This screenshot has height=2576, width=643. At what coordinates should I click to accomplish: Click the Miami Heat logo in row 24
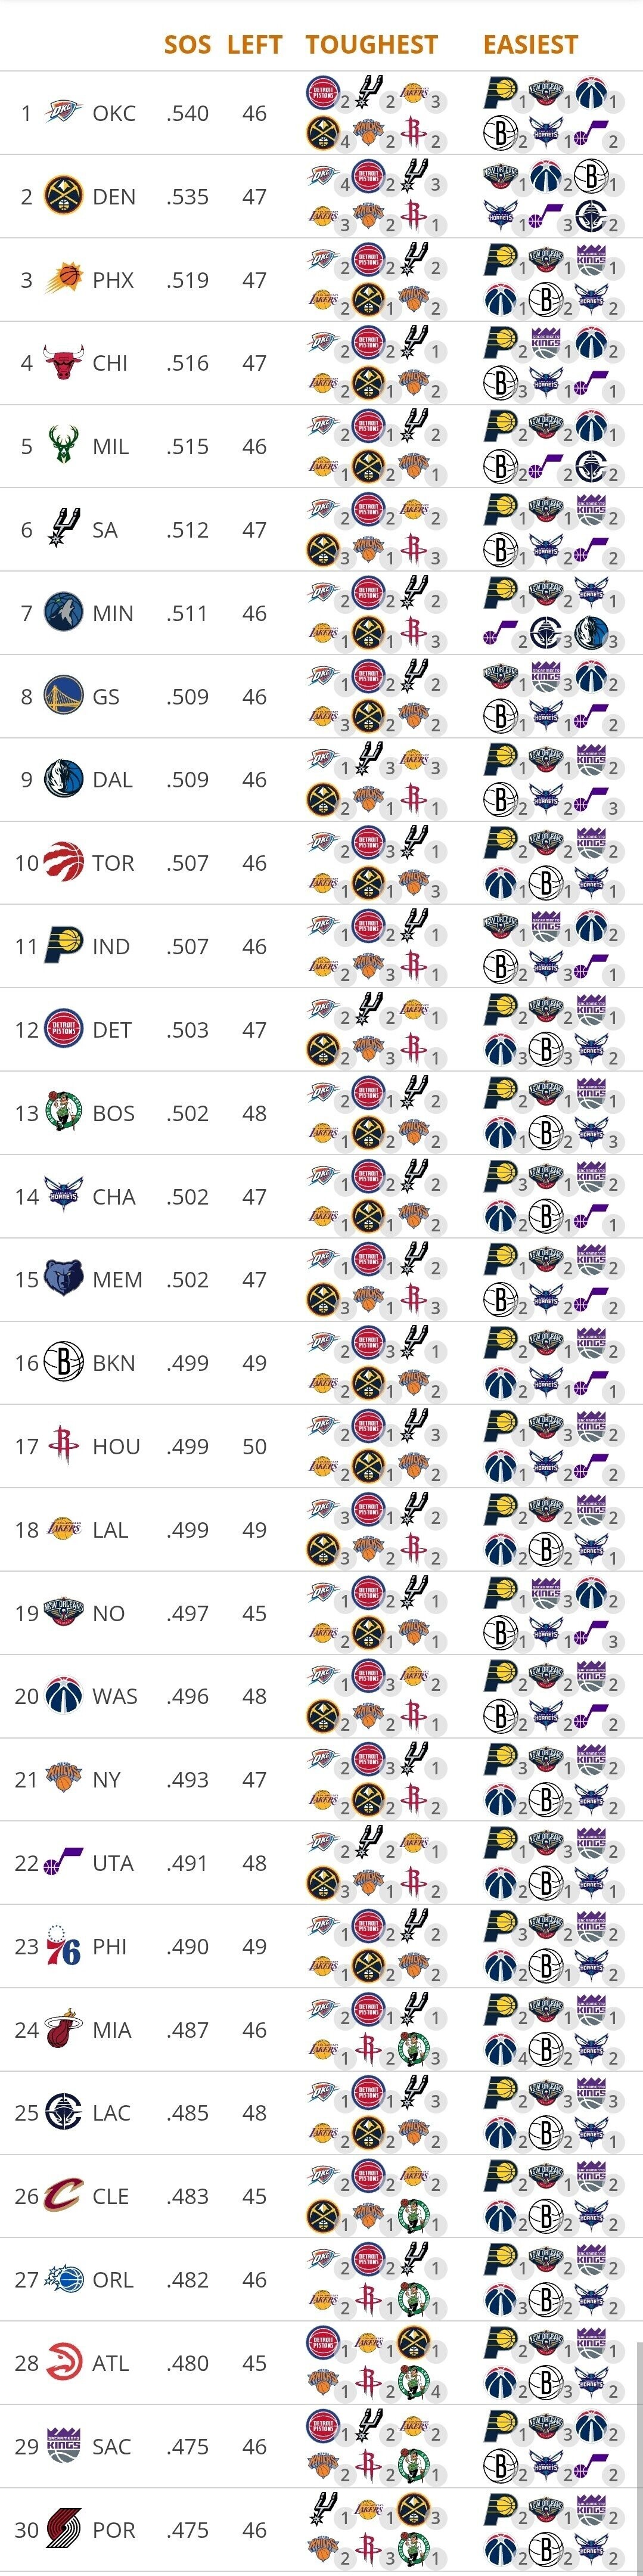click(x=63, y=2029)
